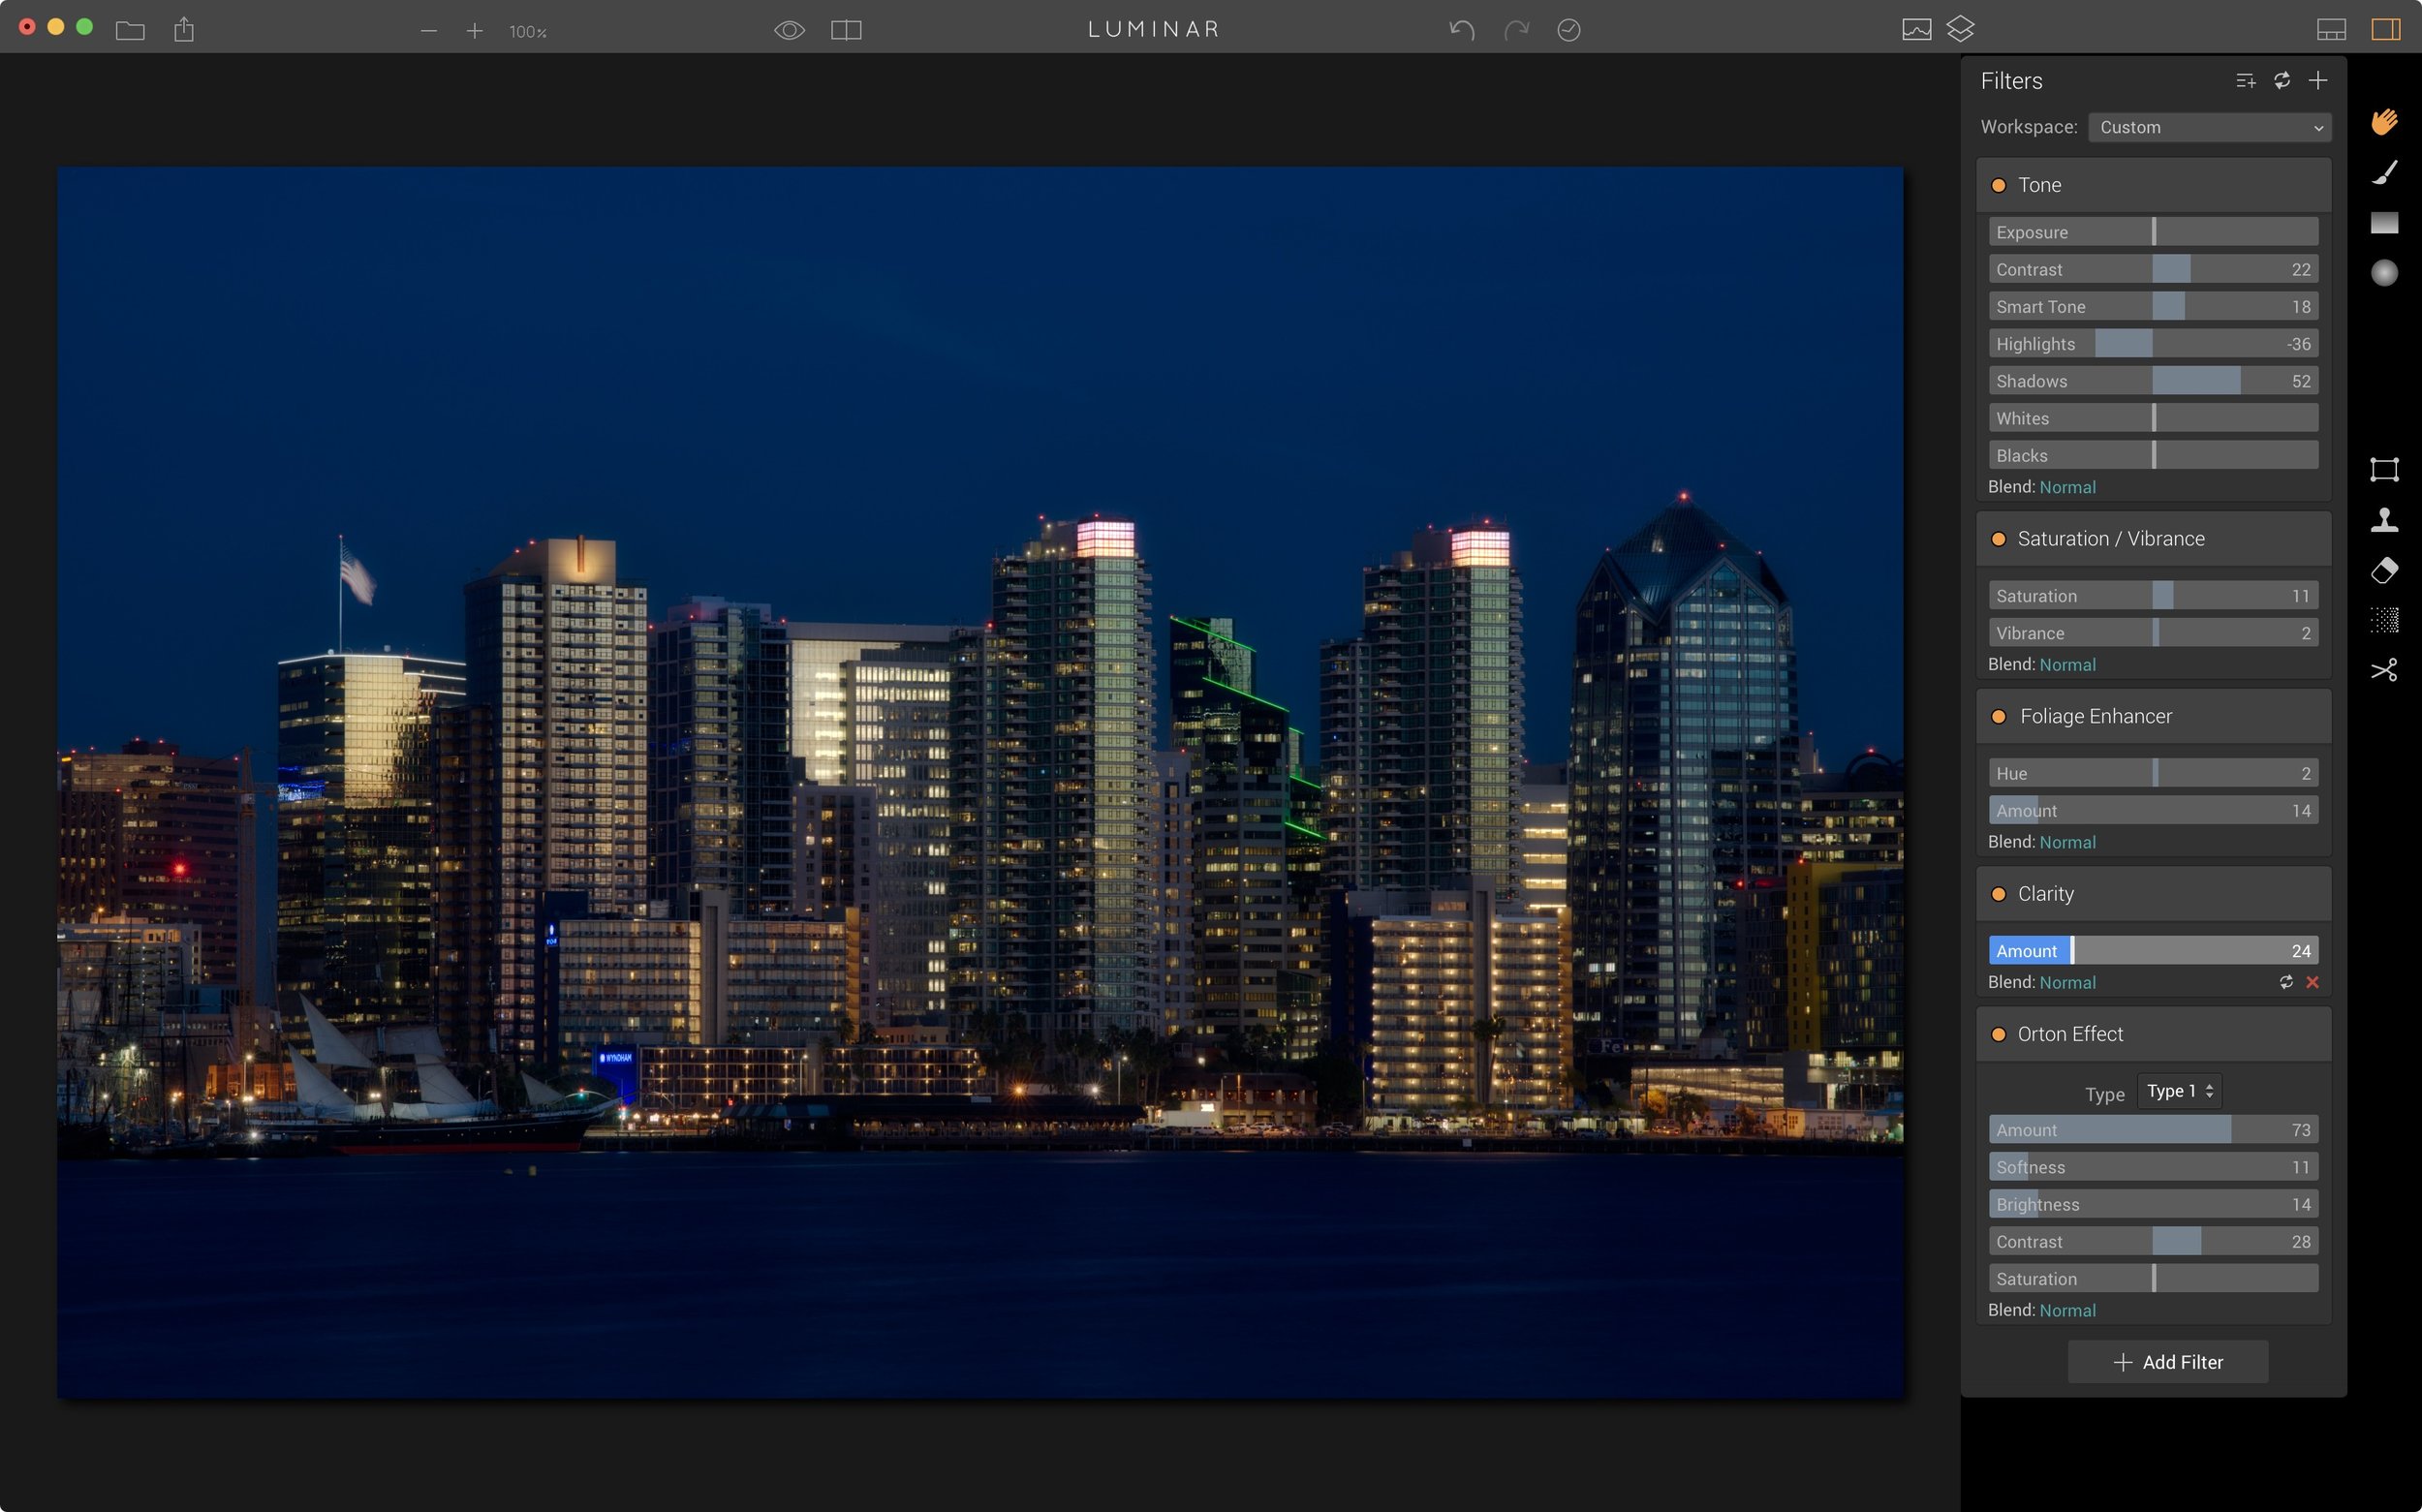Select the hand/pan tool
2422x1512 pixels.
[2385, 122]
